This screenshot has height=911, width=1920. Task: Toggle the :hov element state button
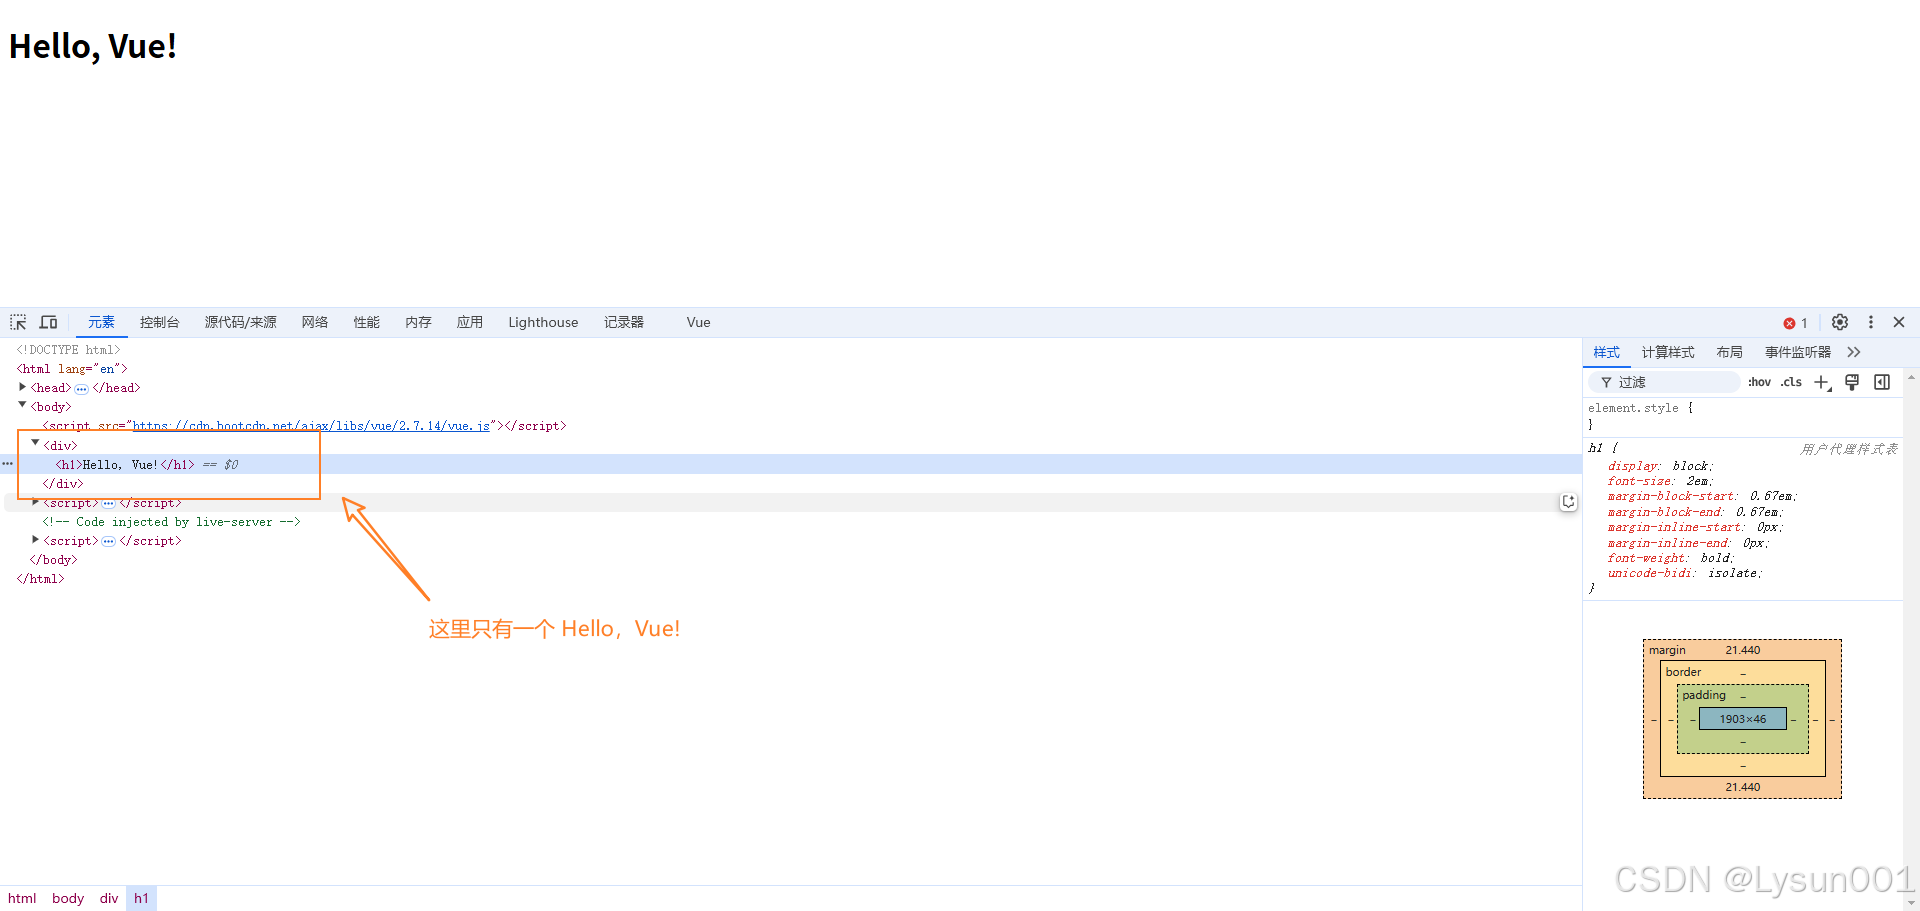click(x=1759, y=382)
